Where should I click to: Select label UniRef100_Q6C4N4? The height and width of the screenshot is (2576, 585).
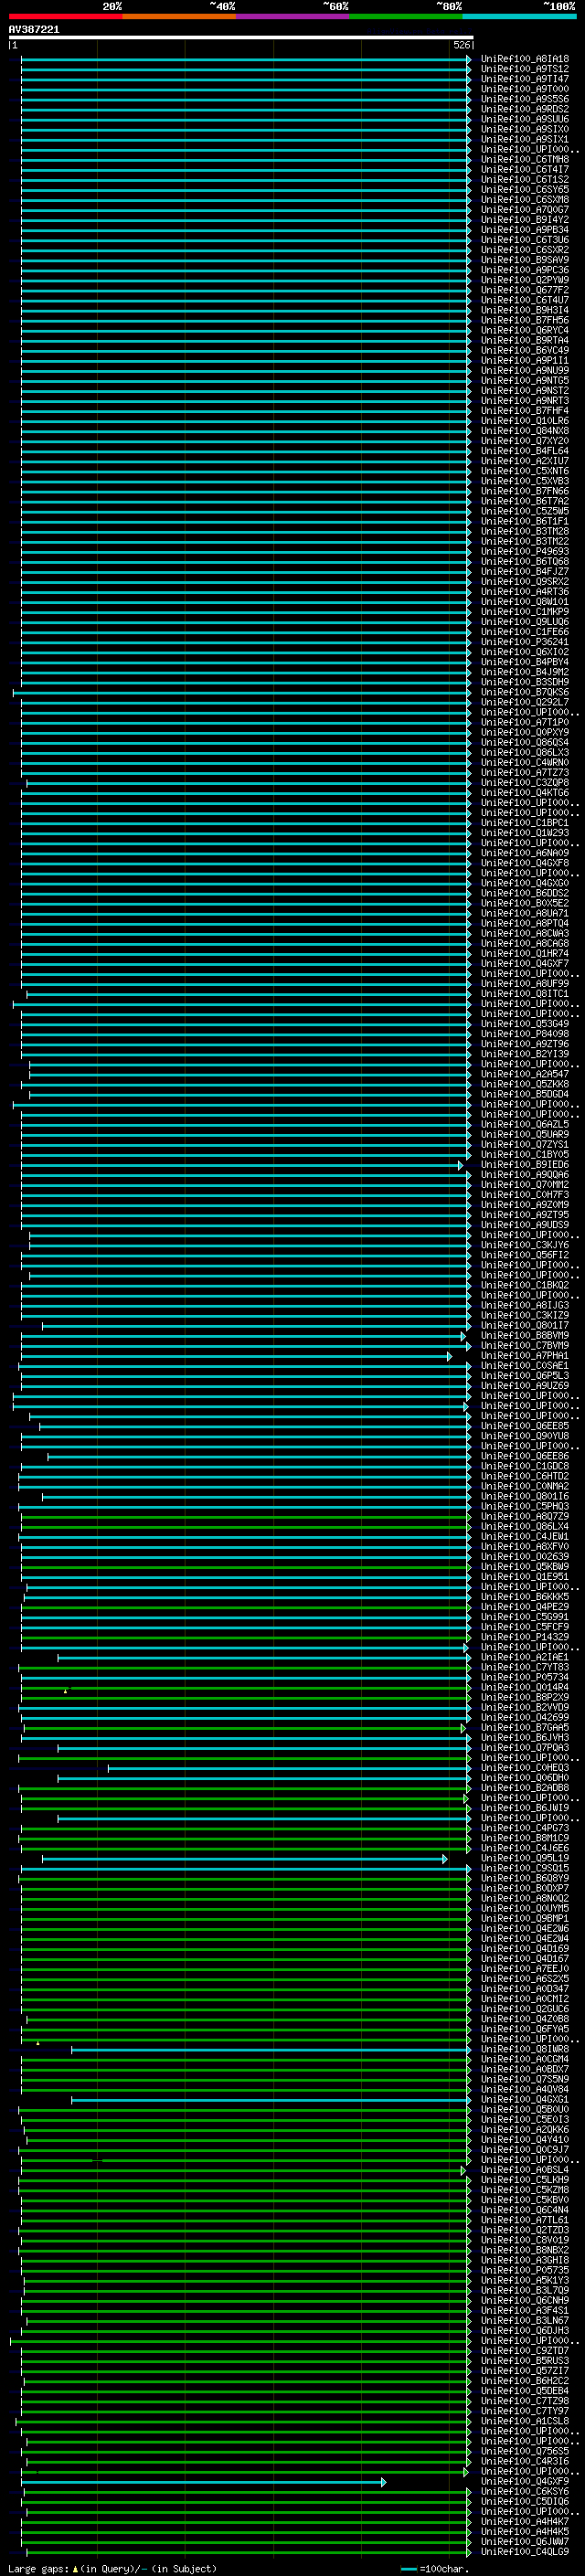(x=525, y=2210)
